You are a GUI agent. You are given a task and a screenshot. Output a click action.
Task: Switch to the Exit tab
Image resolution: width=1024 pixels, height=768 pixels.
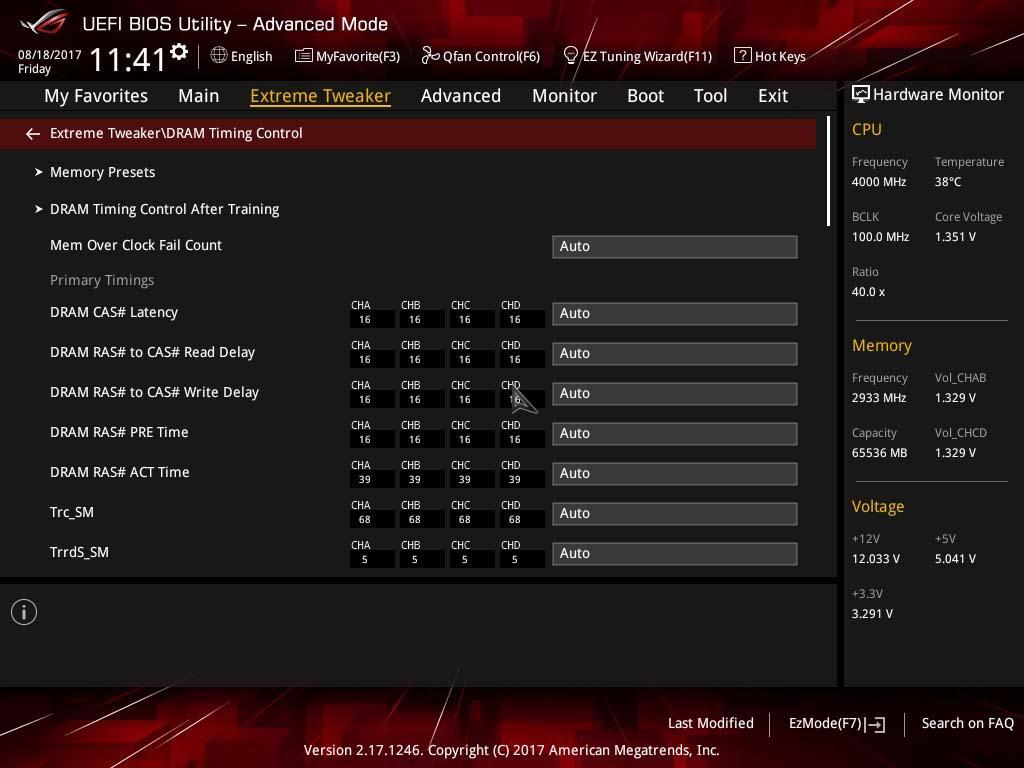pyautogui.click(x=773, y=96)
